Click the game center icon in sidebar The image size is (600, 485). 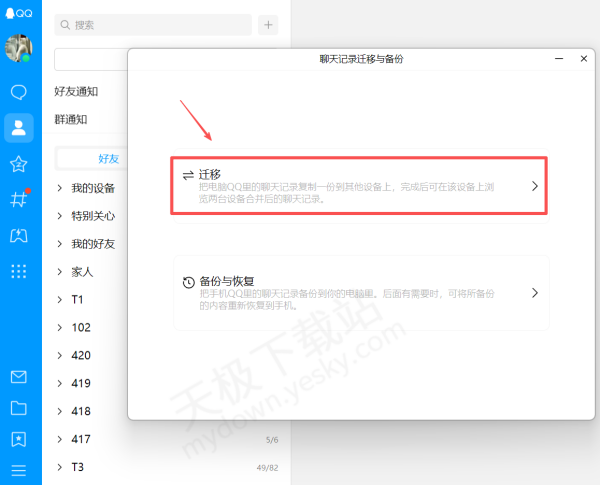(x=18, y=235)
